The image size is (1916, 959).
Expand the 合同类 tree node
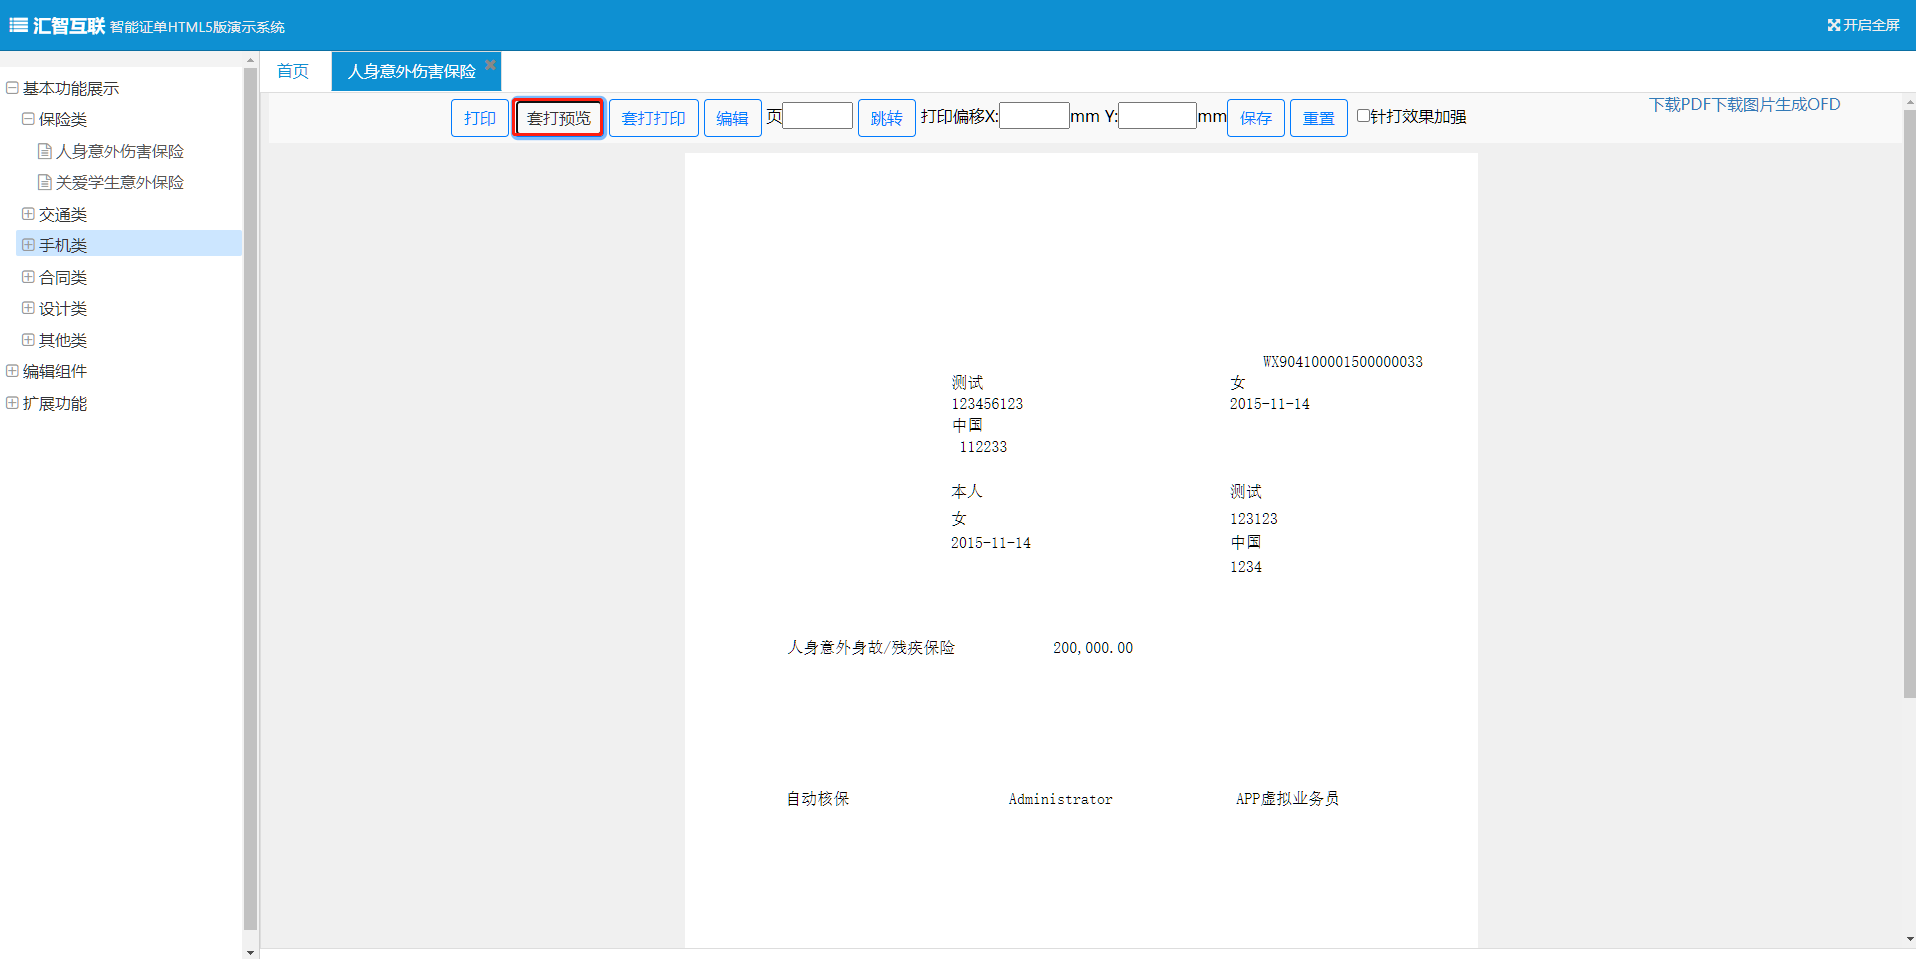click(x=28, y=277)
